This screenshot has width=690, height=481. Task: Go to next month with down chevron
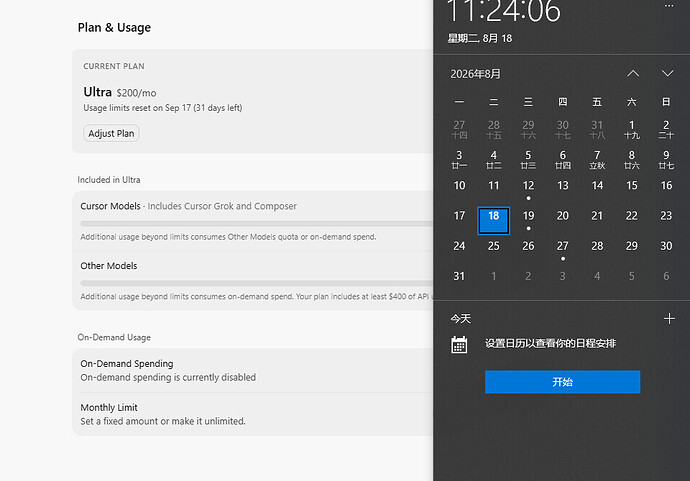coord(668,73)
